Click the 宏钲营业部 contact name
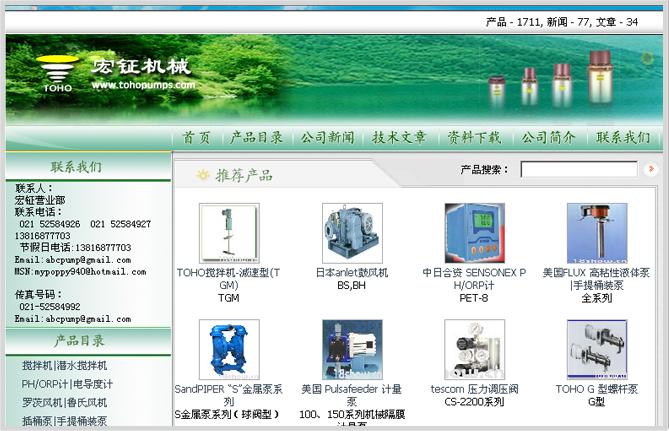Screen dimensions: 669x431 (x=40, y=200)
